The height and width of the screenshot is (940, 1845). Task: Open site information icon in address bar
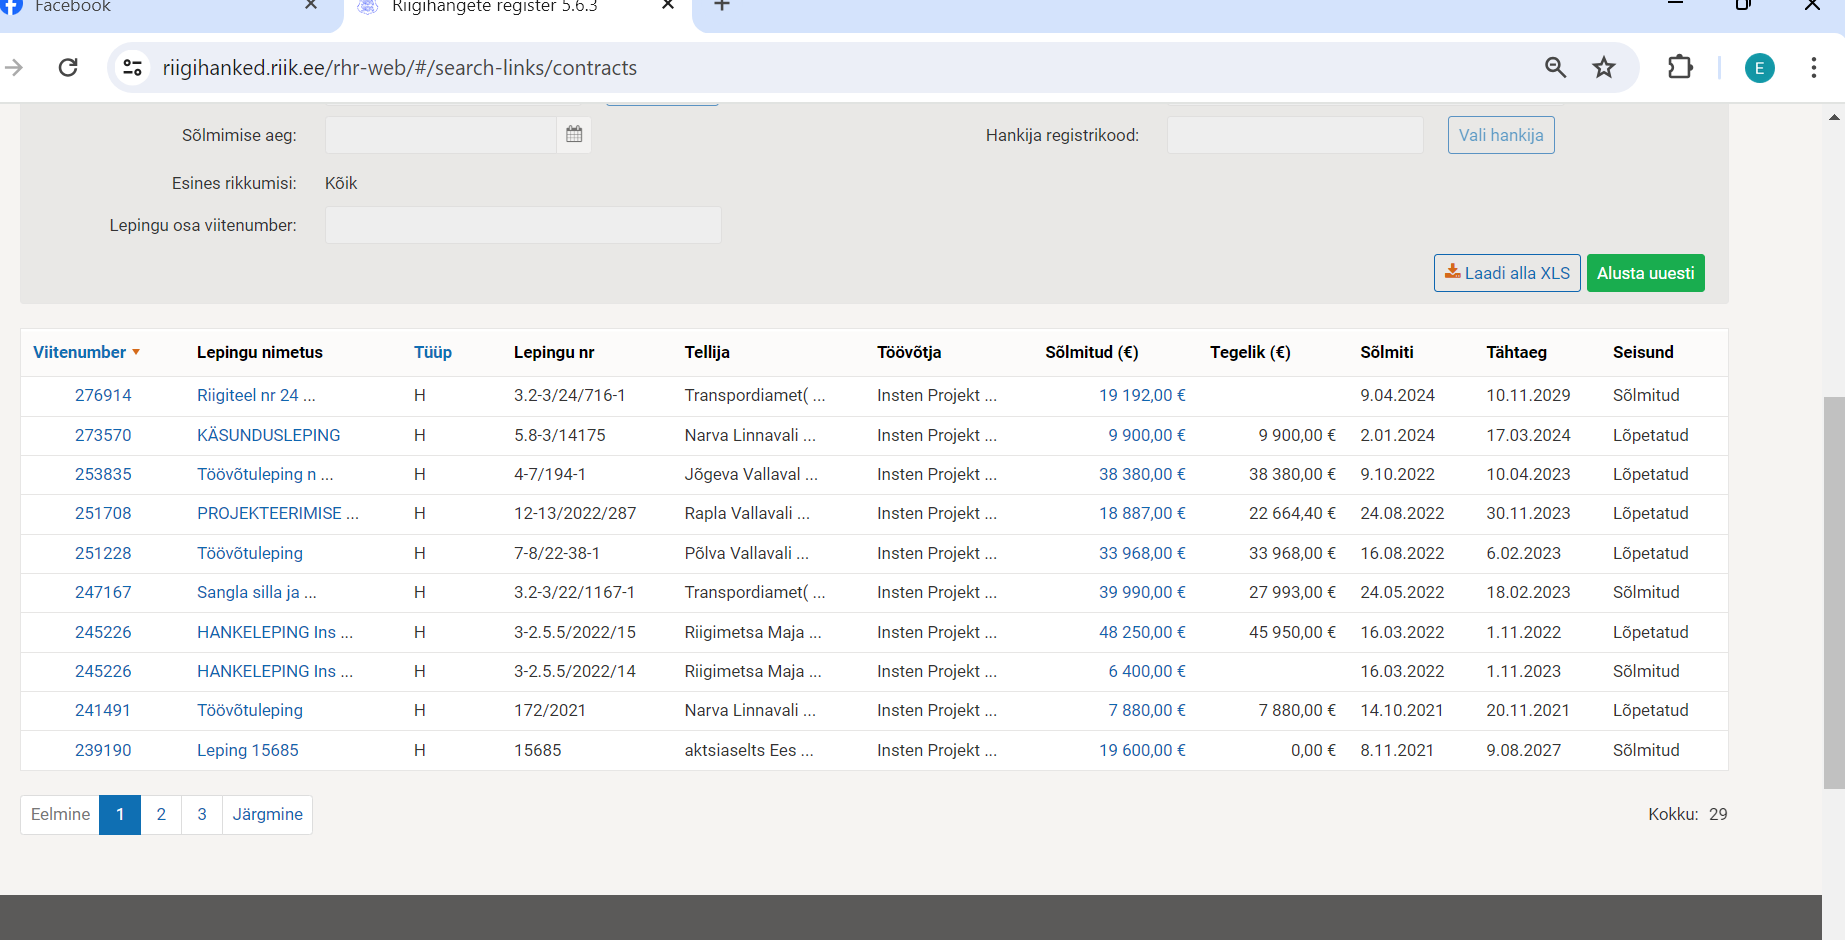(132, 67)
